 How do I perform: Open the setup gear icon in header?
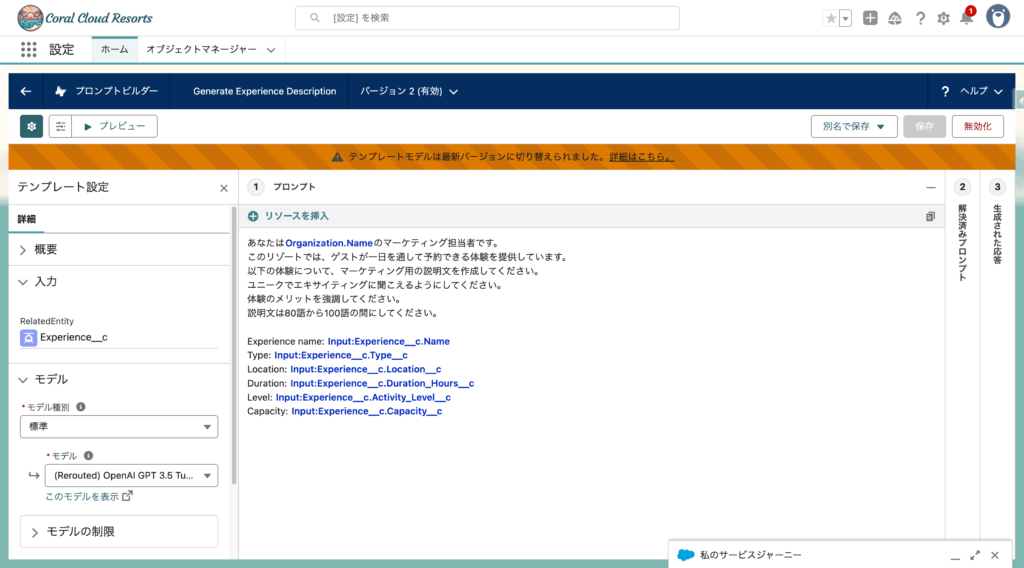943,18
